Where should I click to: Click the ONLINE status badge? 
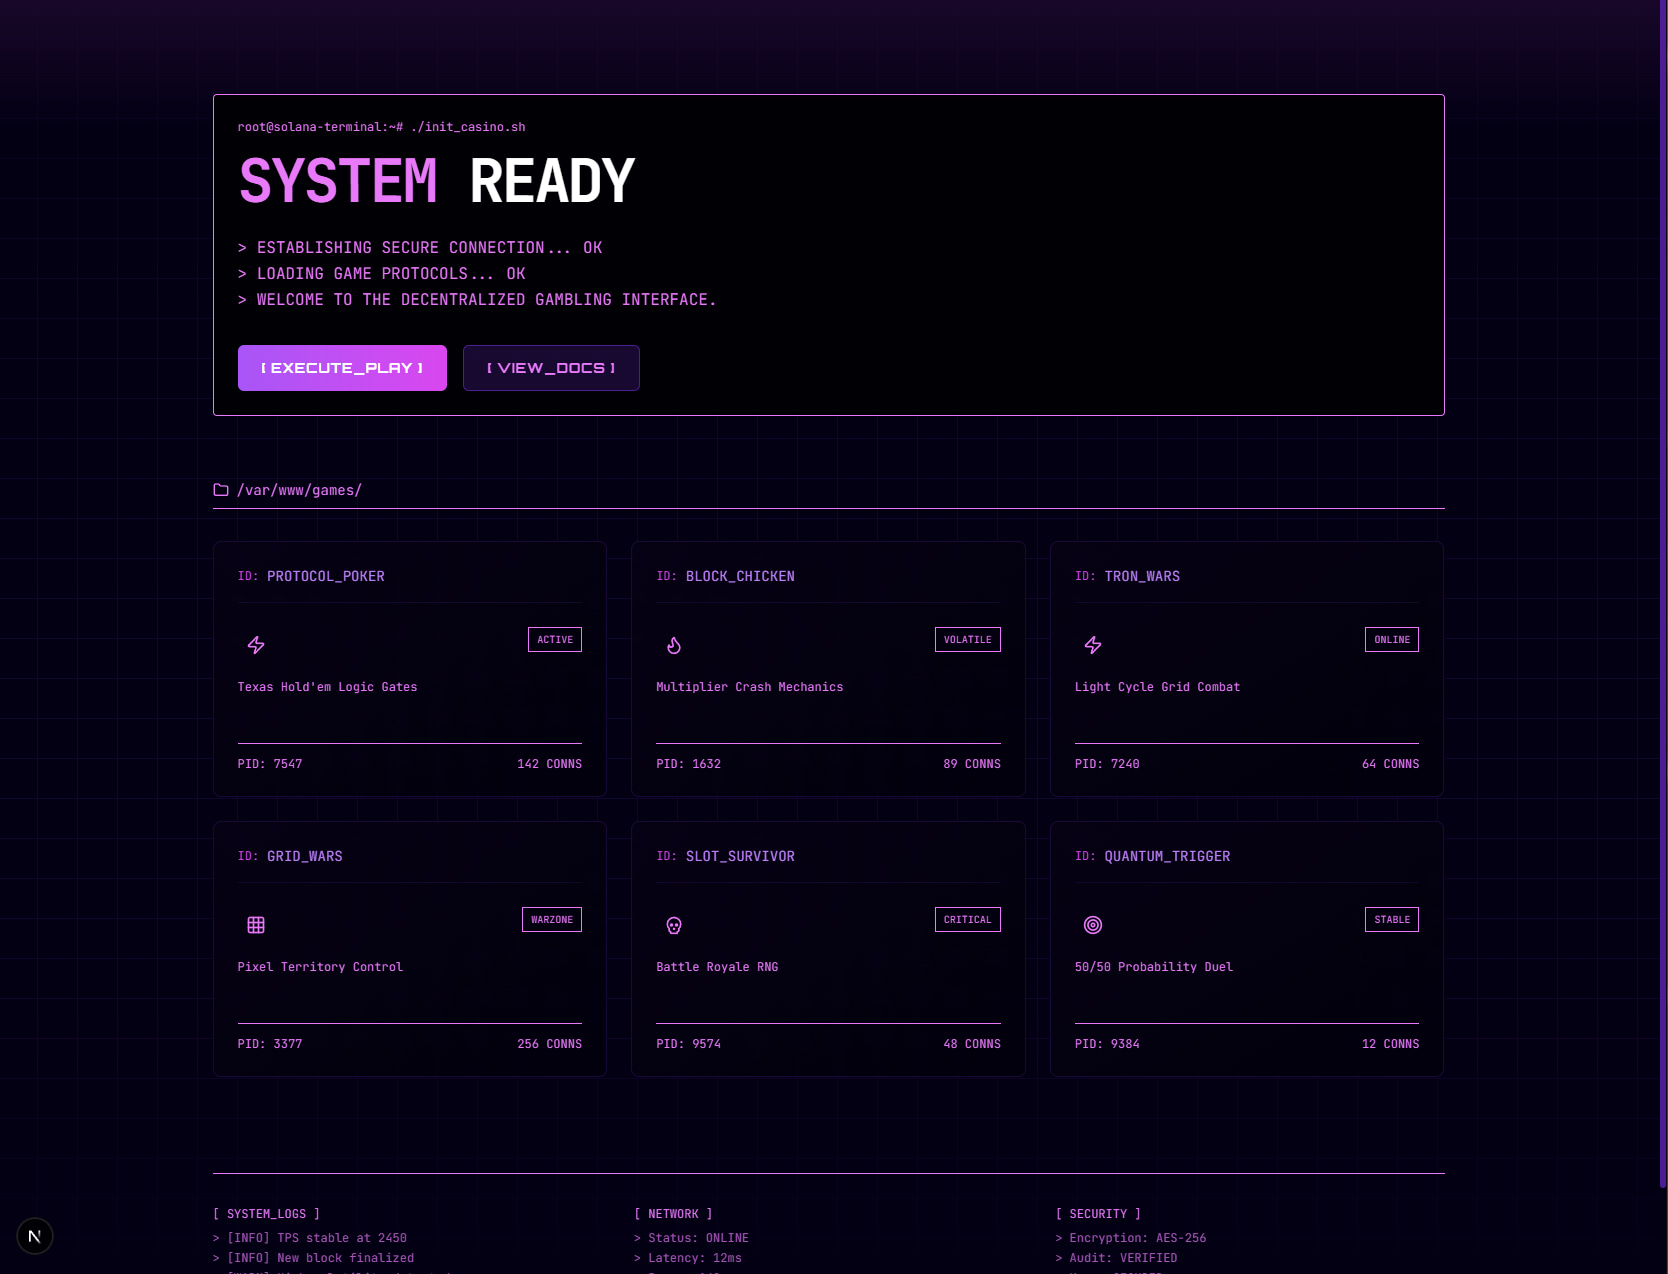pyautogui.click(x=1392, y=640)
